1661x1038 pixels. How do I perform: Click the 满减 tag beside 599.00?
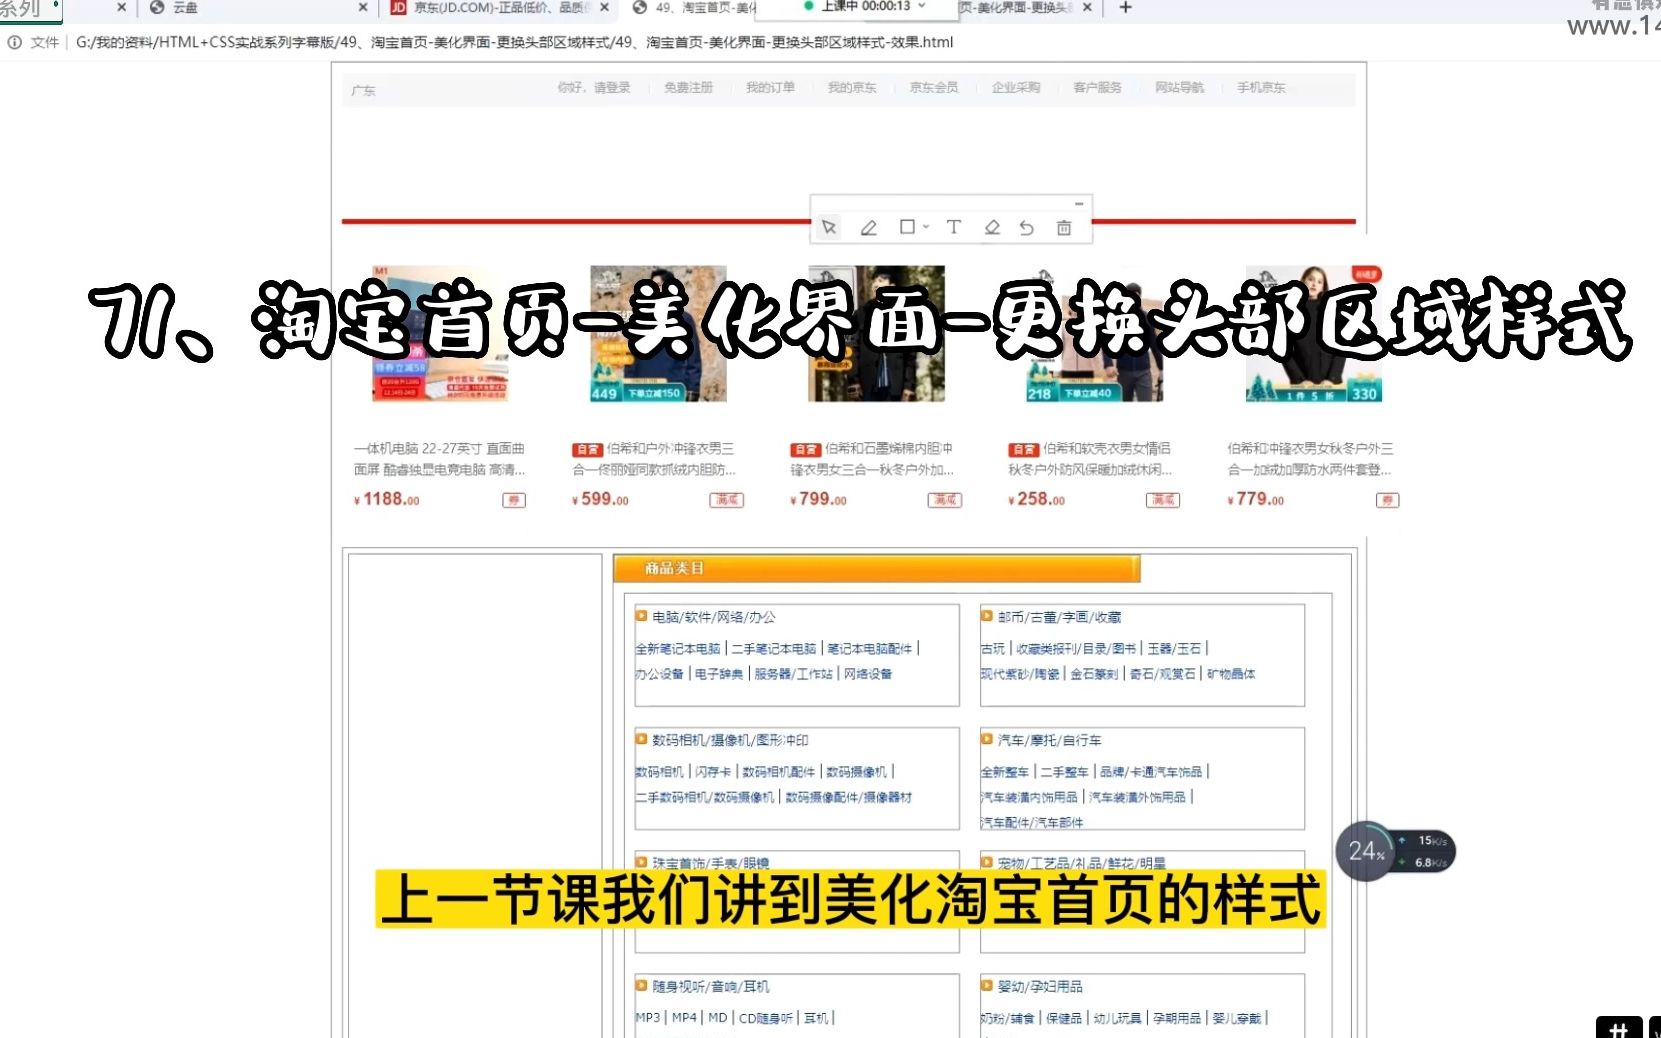(727, 500)
